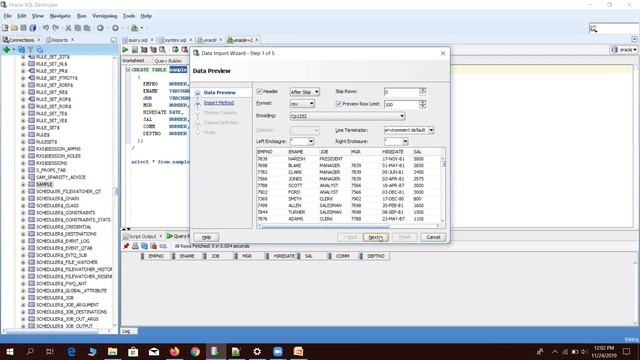Open the Navigate menu
The height and width of the screenshot is (360, 640).
60,16
